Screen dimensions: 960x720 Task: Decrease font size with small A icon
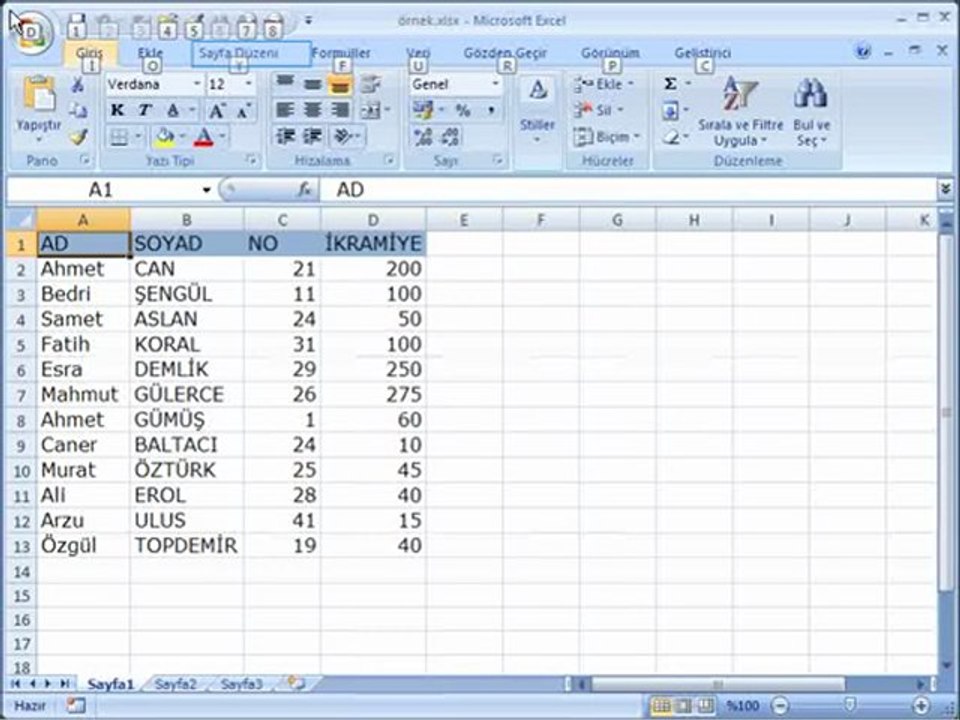[244, 111]
